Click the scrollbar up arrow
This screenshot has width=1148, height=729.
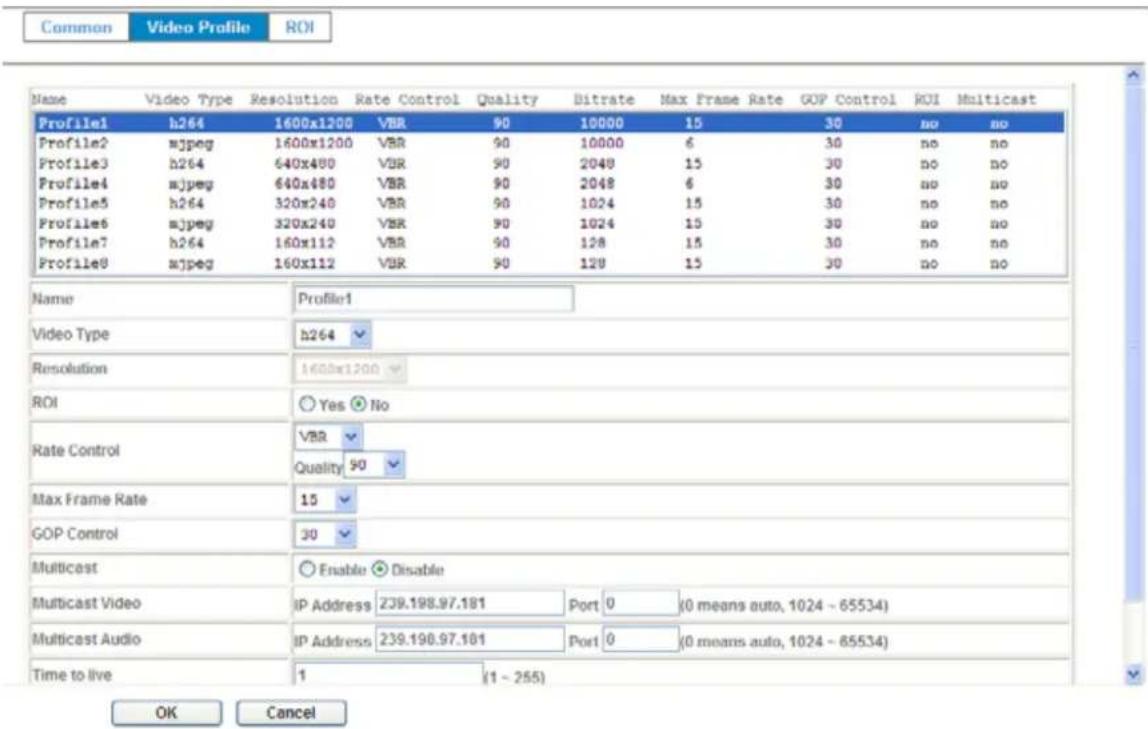point(1133,75)
